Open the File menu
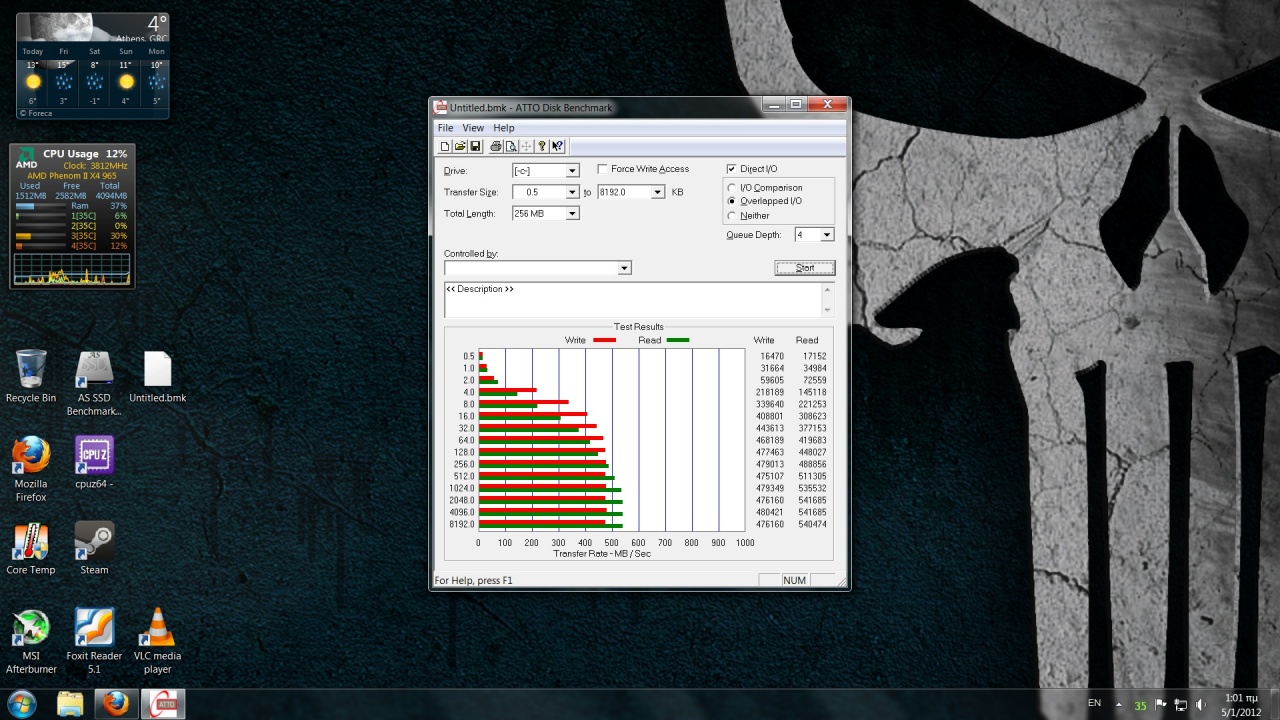The width and height of the screenshot is (1280, 720). pos(445,128)
